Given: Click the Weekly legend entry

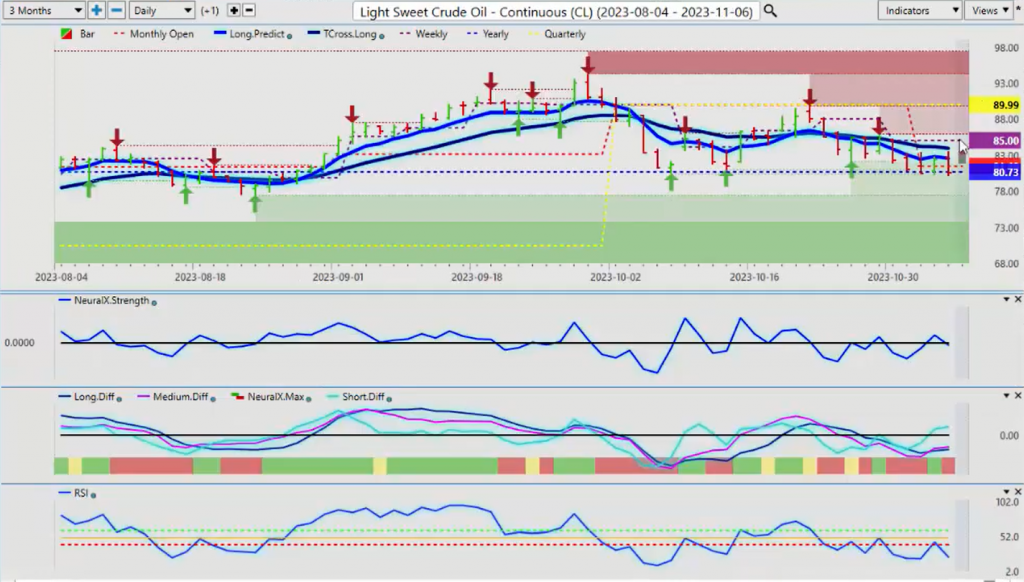Looking at the screenshot, I should pos(423,34).
